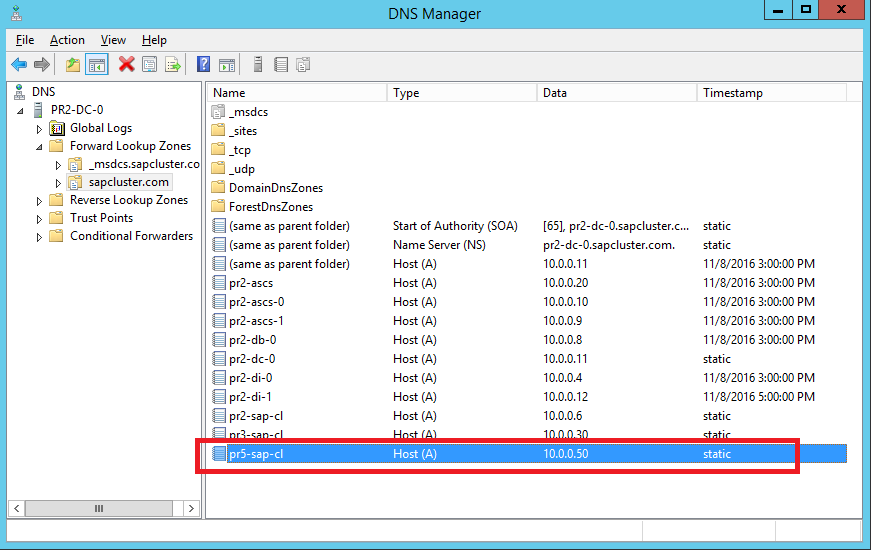Open the Action menu
872x550 pixels.
[67, 40]
